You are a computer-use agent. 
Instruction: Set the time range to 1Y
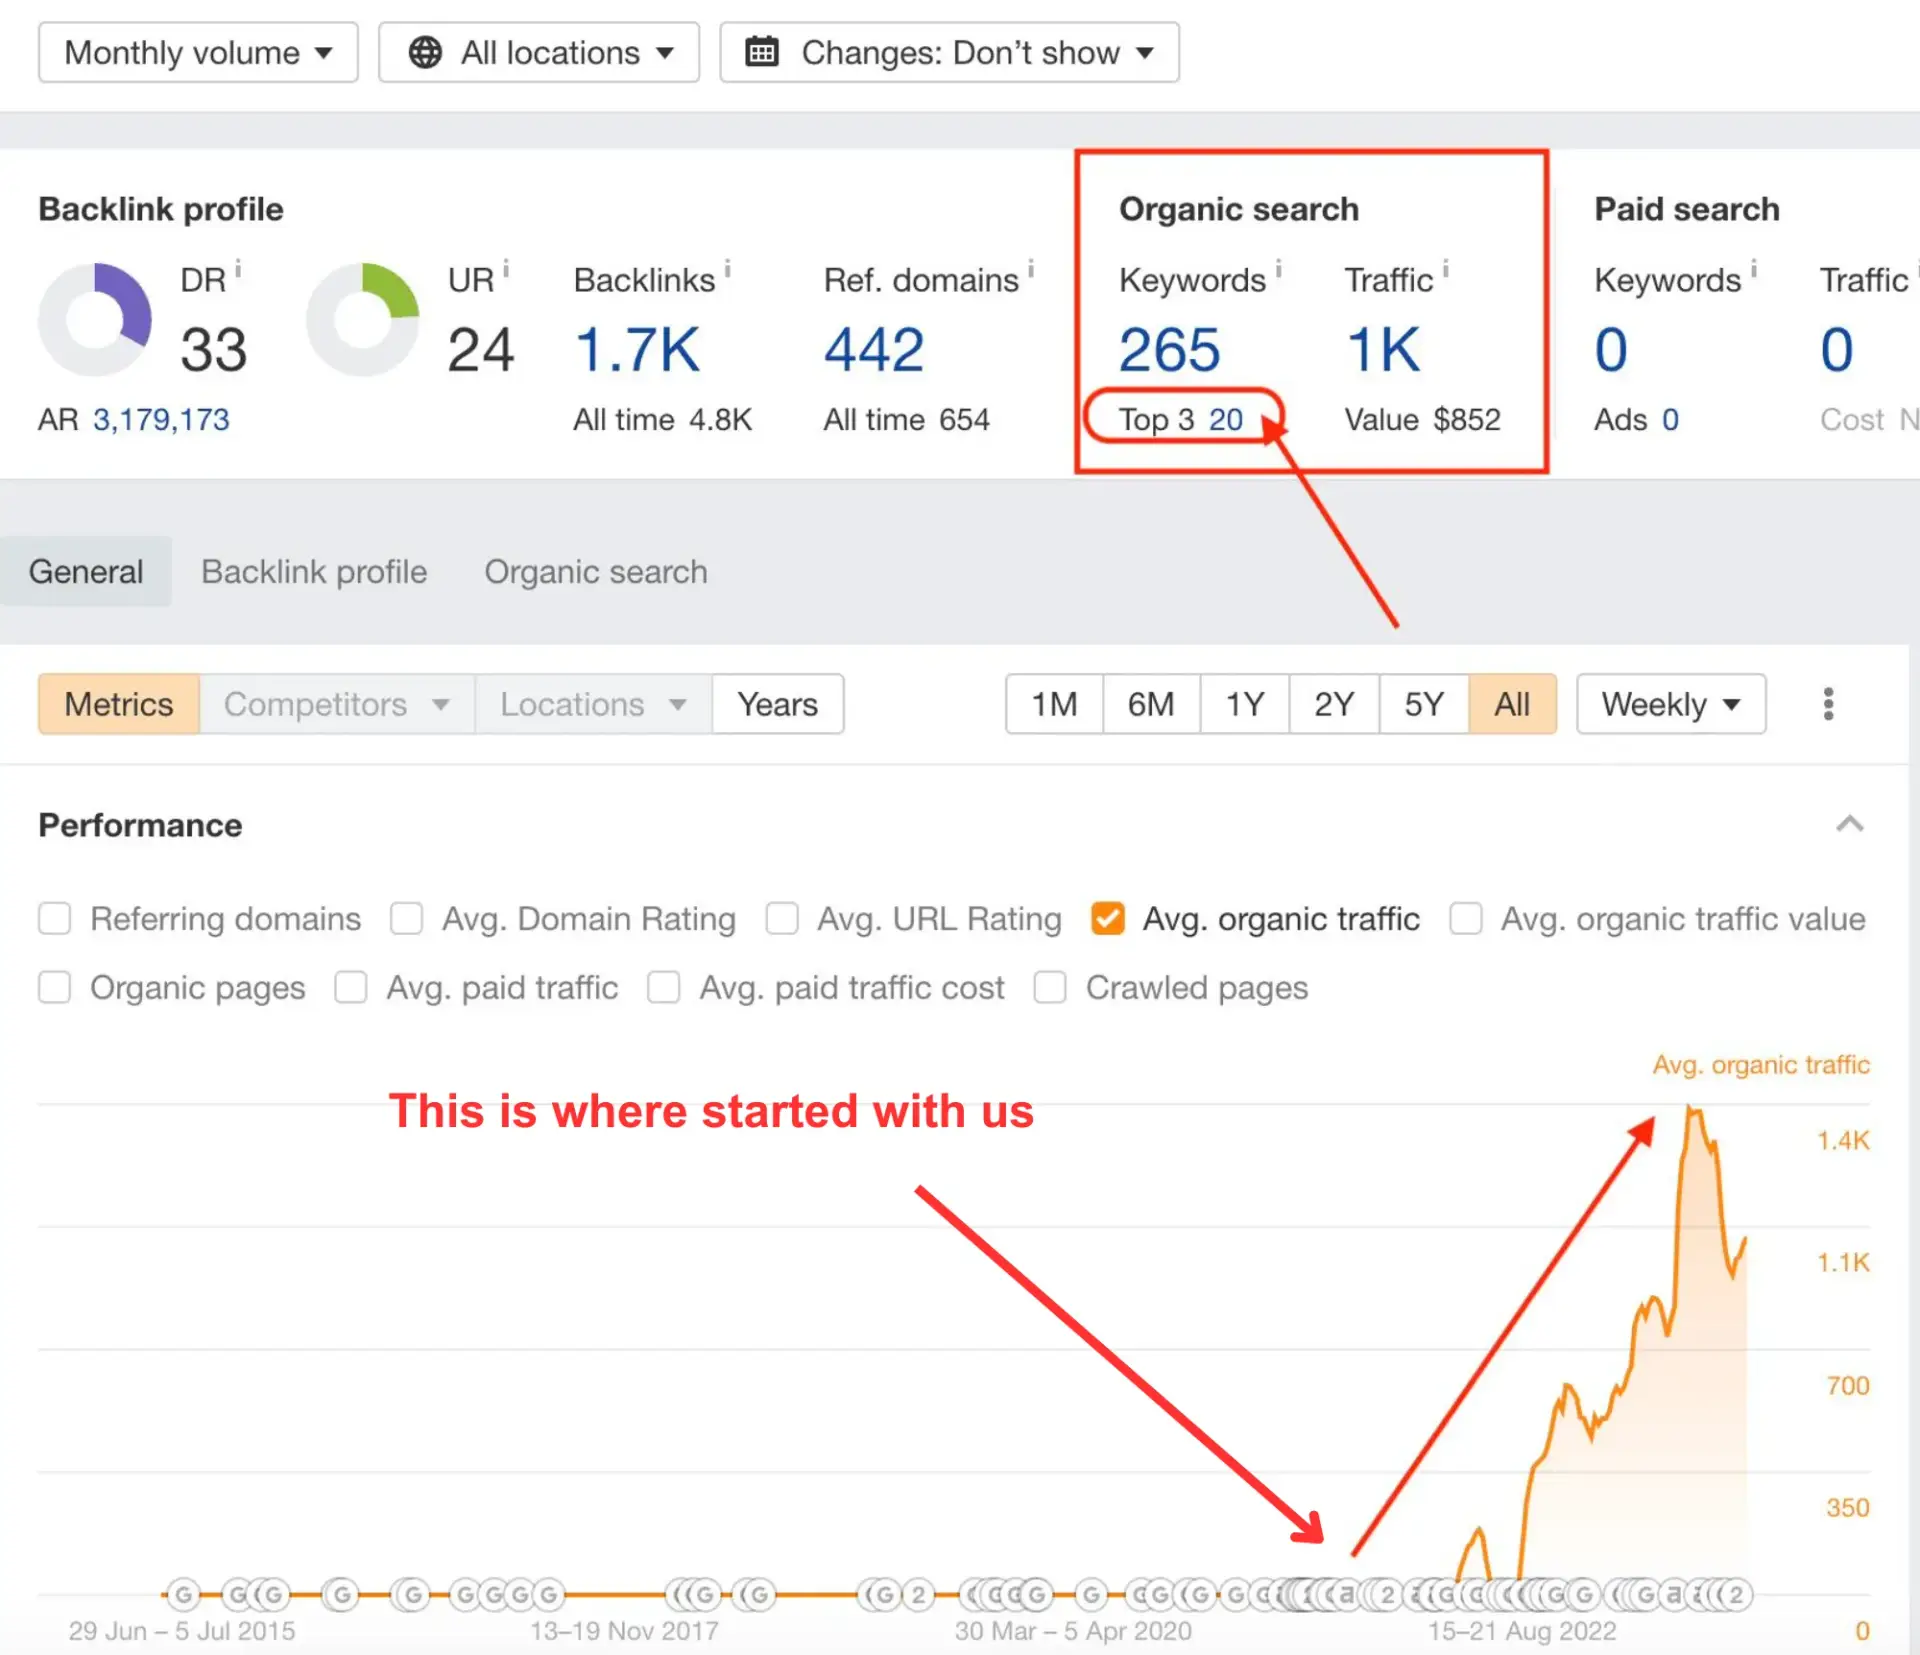[x=1245, y=705]
